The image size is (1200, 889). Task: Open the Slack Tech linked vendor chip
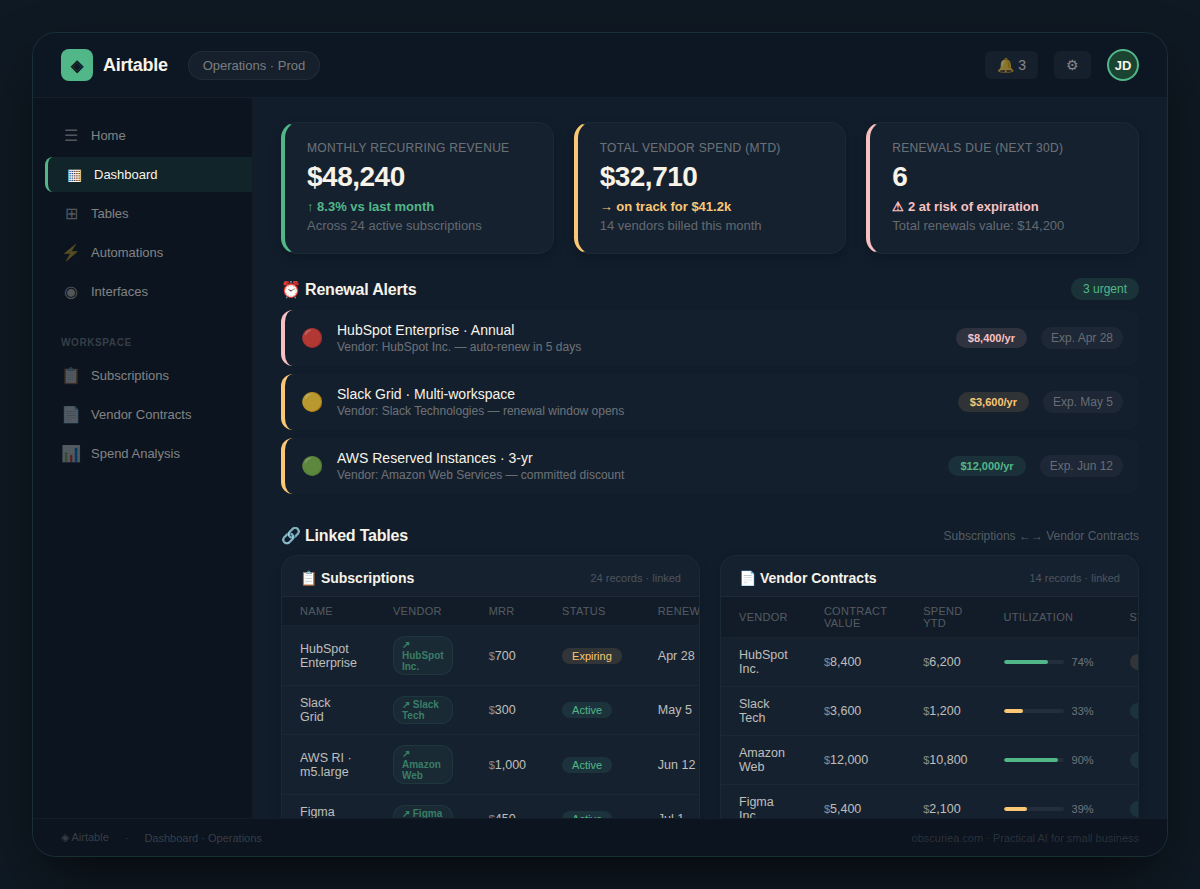pos(423,710)
